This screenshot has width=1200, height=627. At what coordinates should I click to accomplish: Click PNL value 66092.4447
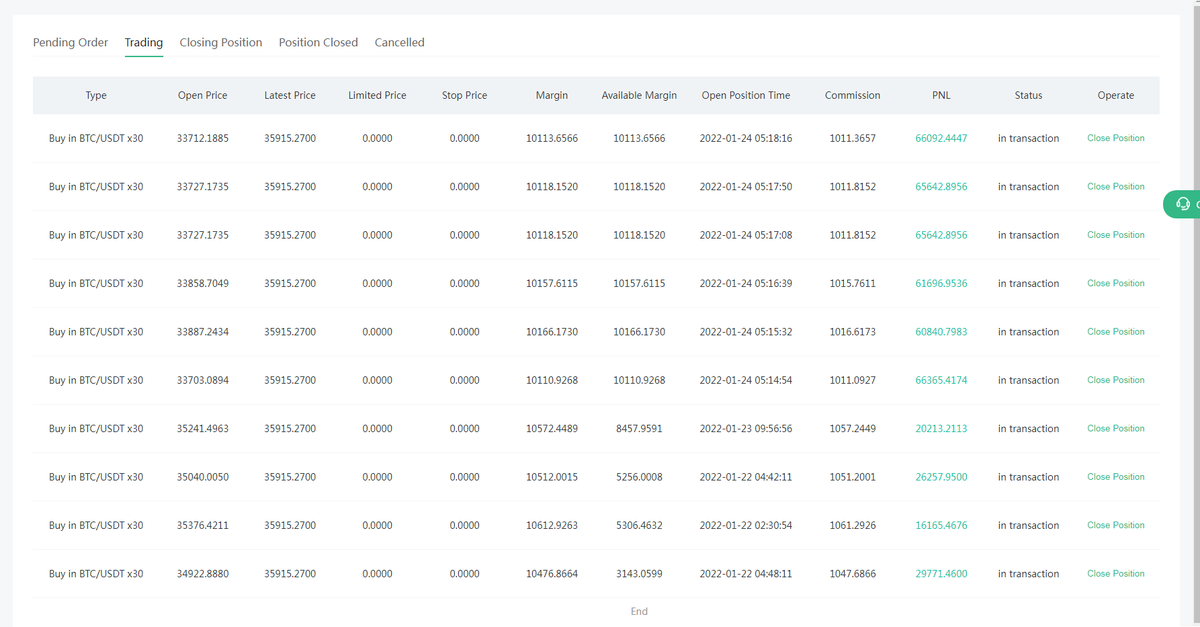pyautogui.click(x=941, y=138)
